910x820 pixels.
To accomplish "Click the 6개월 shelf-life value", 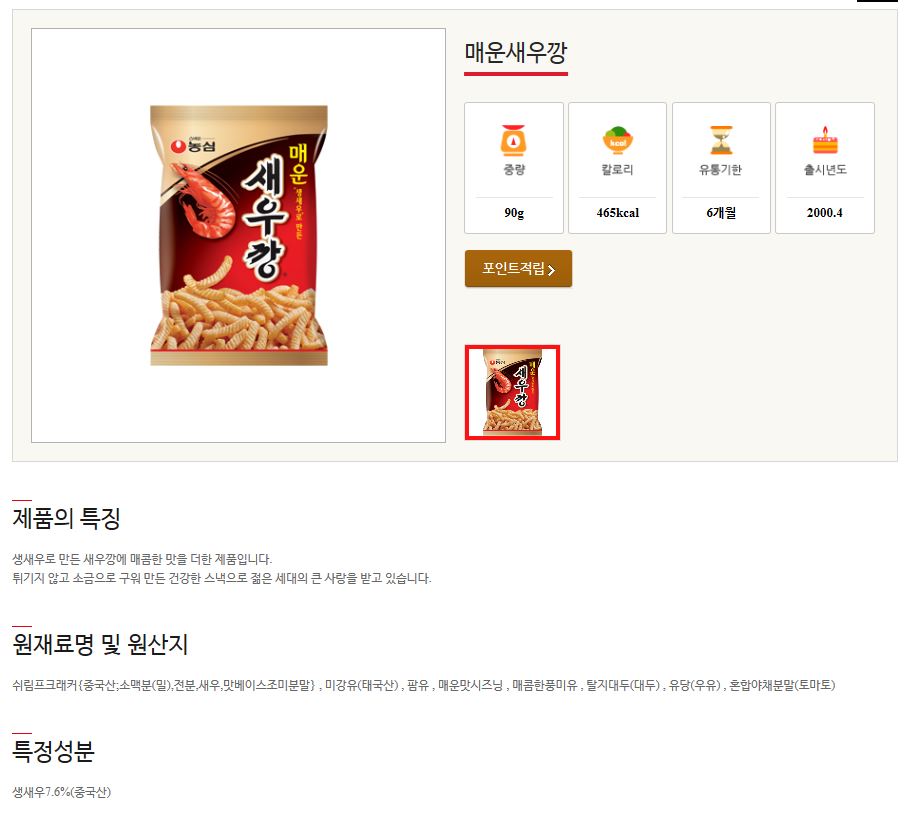I will 721,213.
